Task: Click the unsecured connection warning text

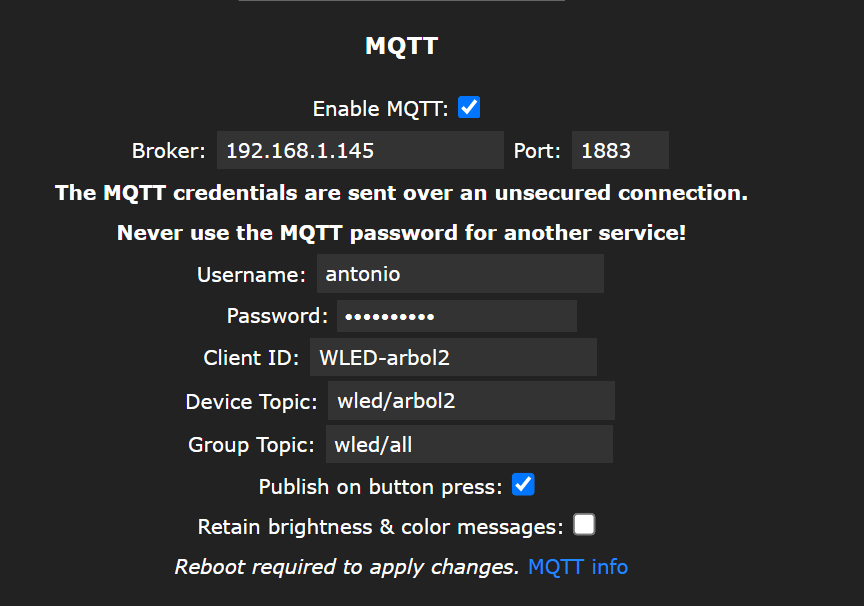Action: point(401,192)
